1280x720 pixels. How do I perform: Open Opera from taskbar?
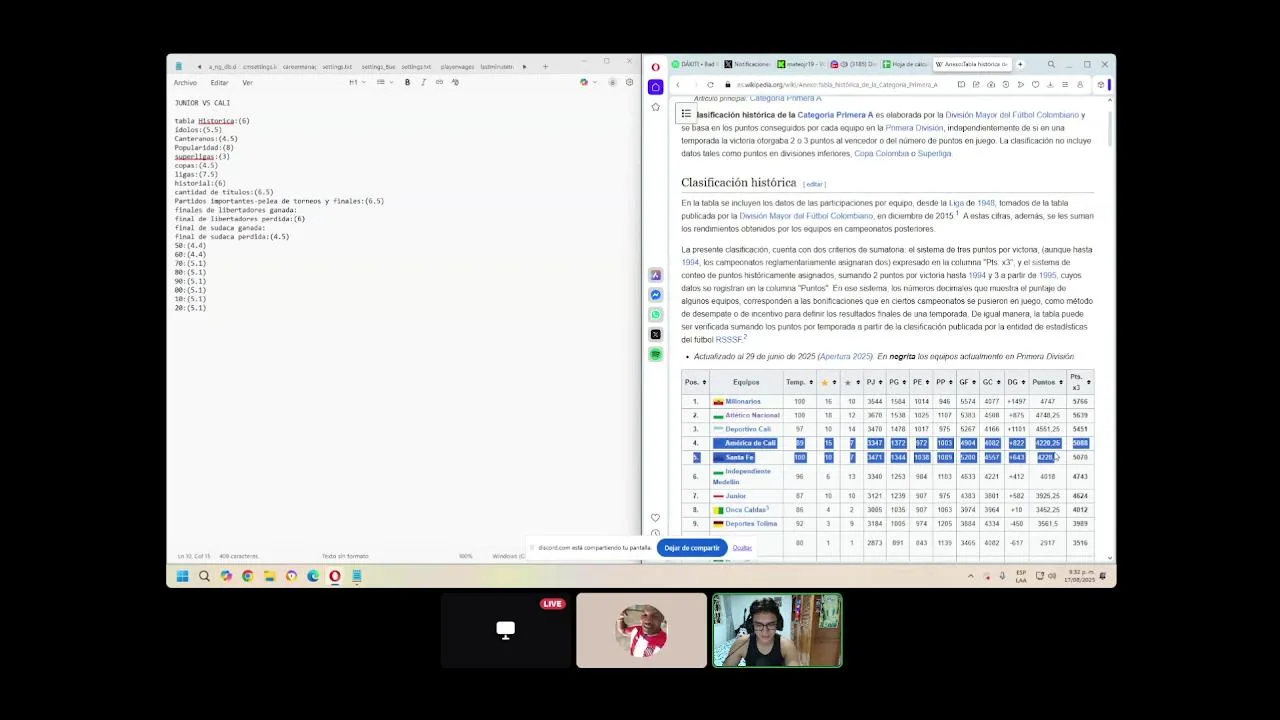[x=335, y=576]
